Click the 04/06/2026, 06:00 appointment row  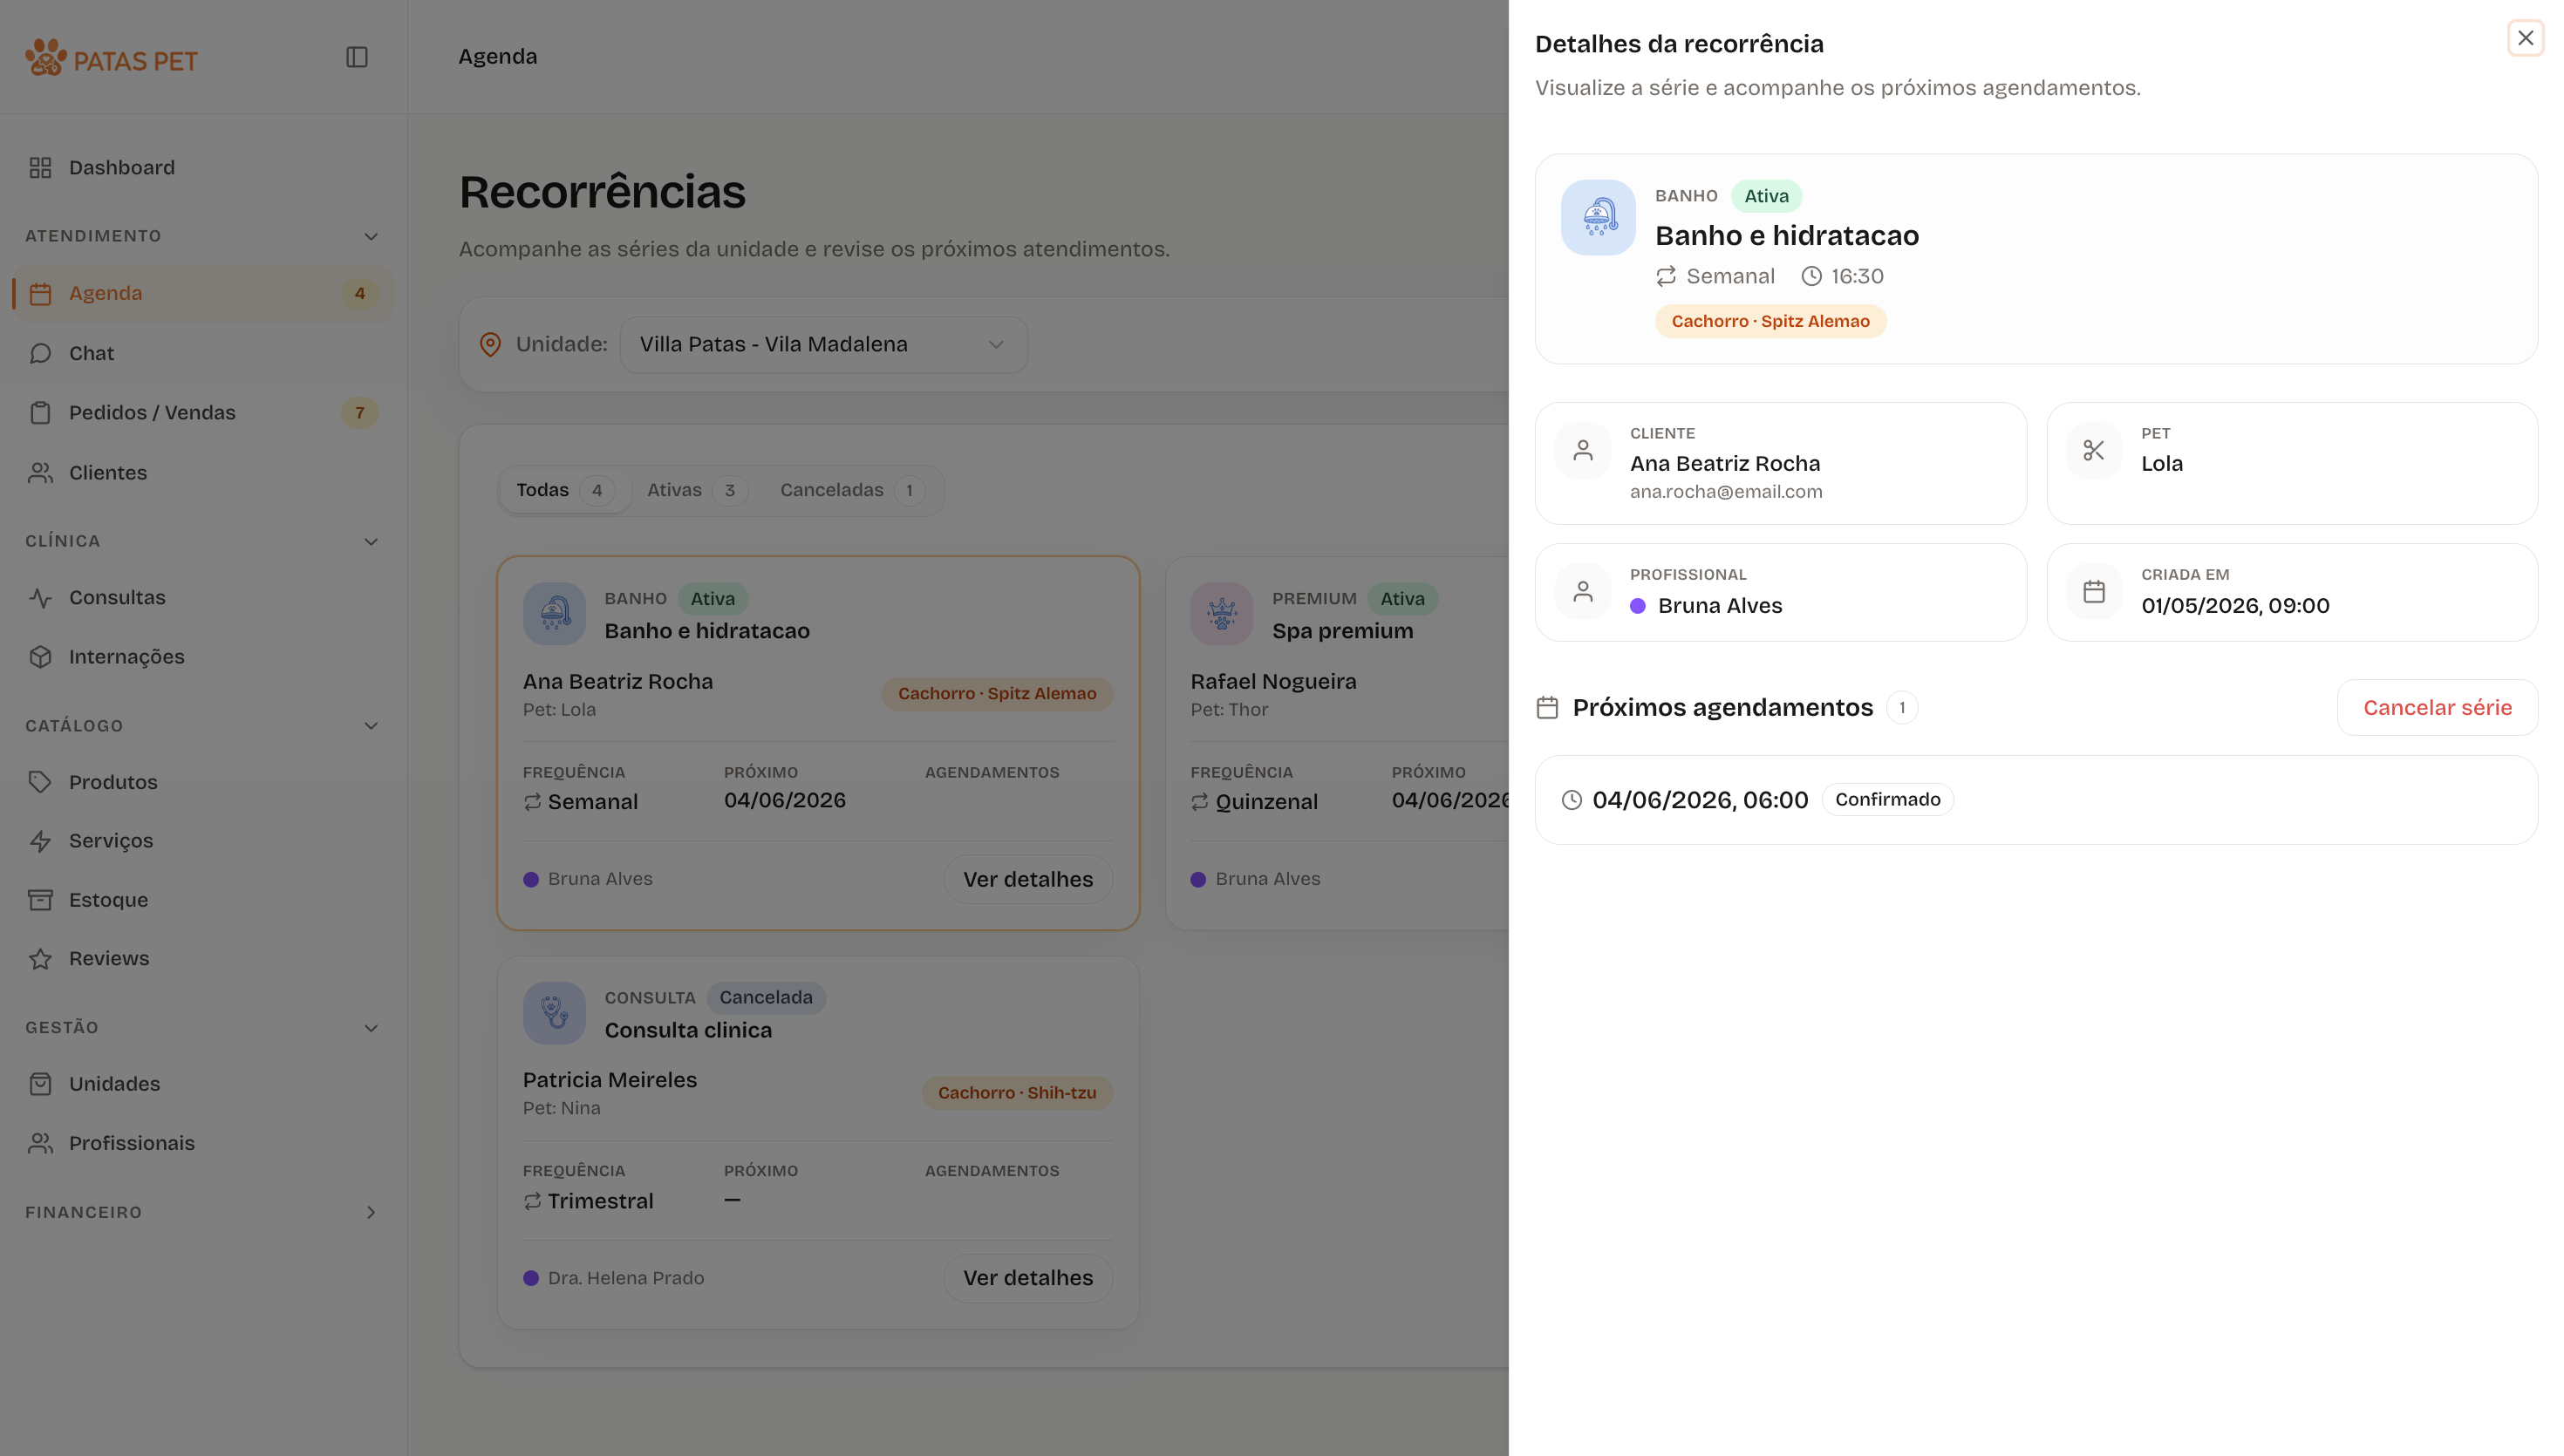pyautogui.click(x=2036, y=800)
